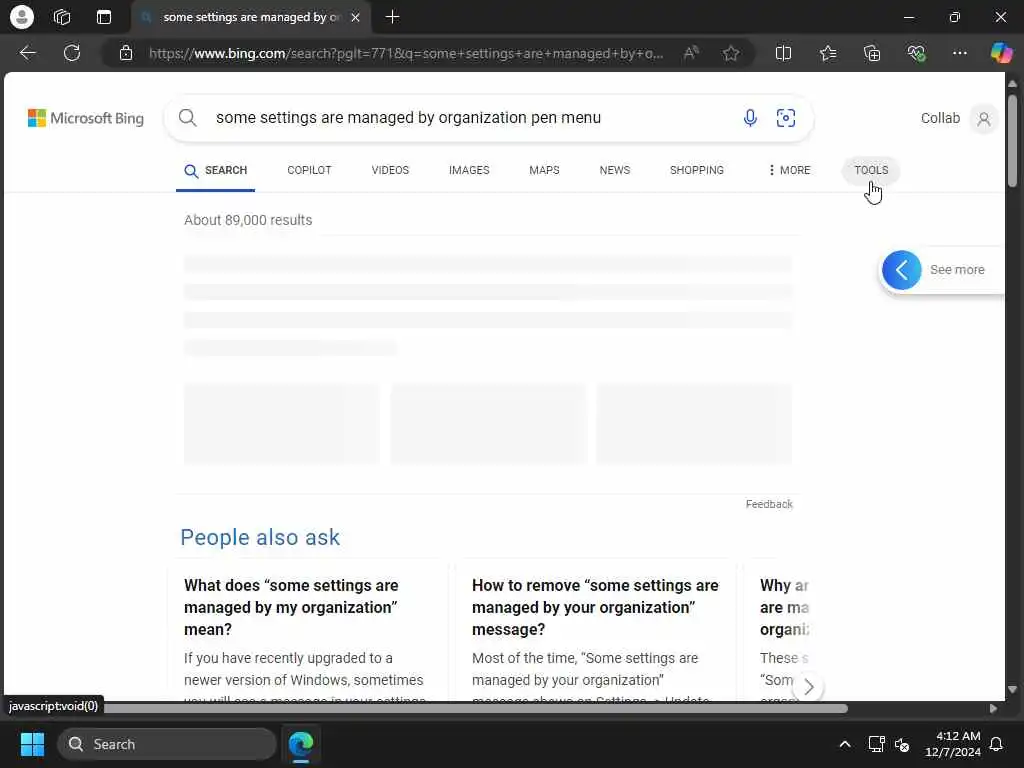The height and width of the screenshot is (768, 1024).
Task: Open the Edge profile avatar
Action: coord(22,17)
